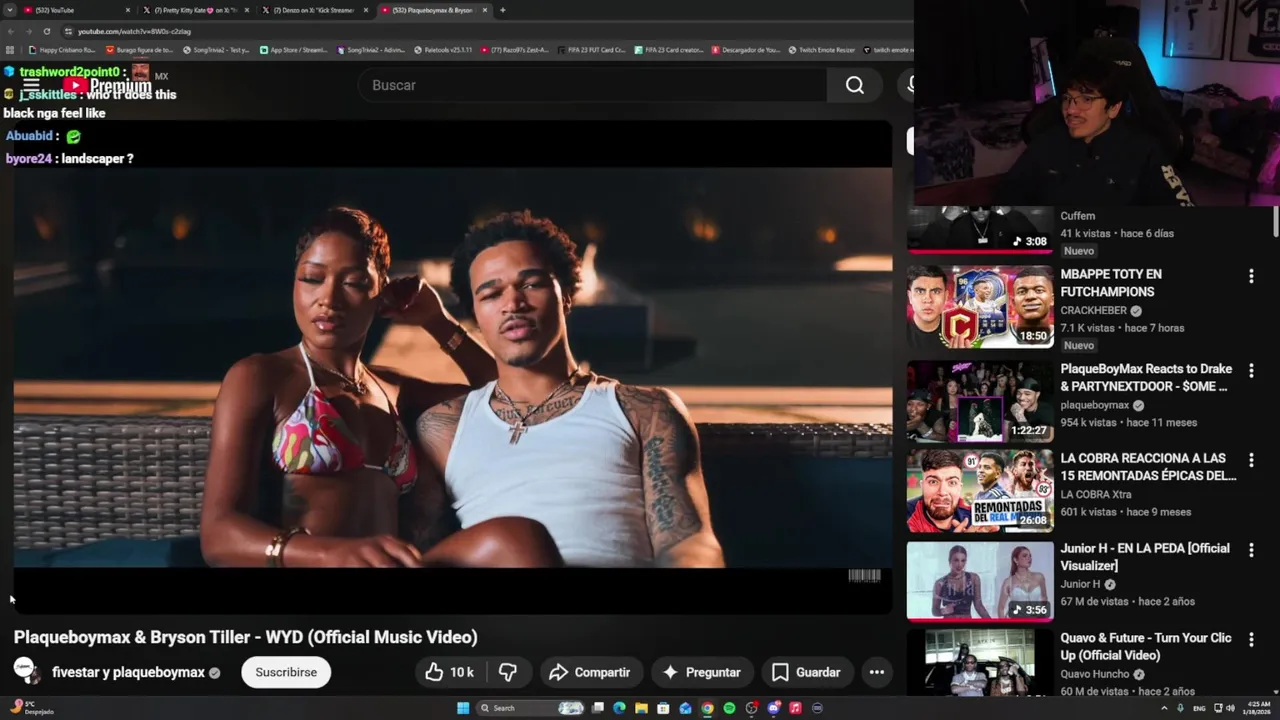1280x720 pixels.
Task: Open the Preguntar AI button
Action: pyautogui.click(x=701, y=672)
